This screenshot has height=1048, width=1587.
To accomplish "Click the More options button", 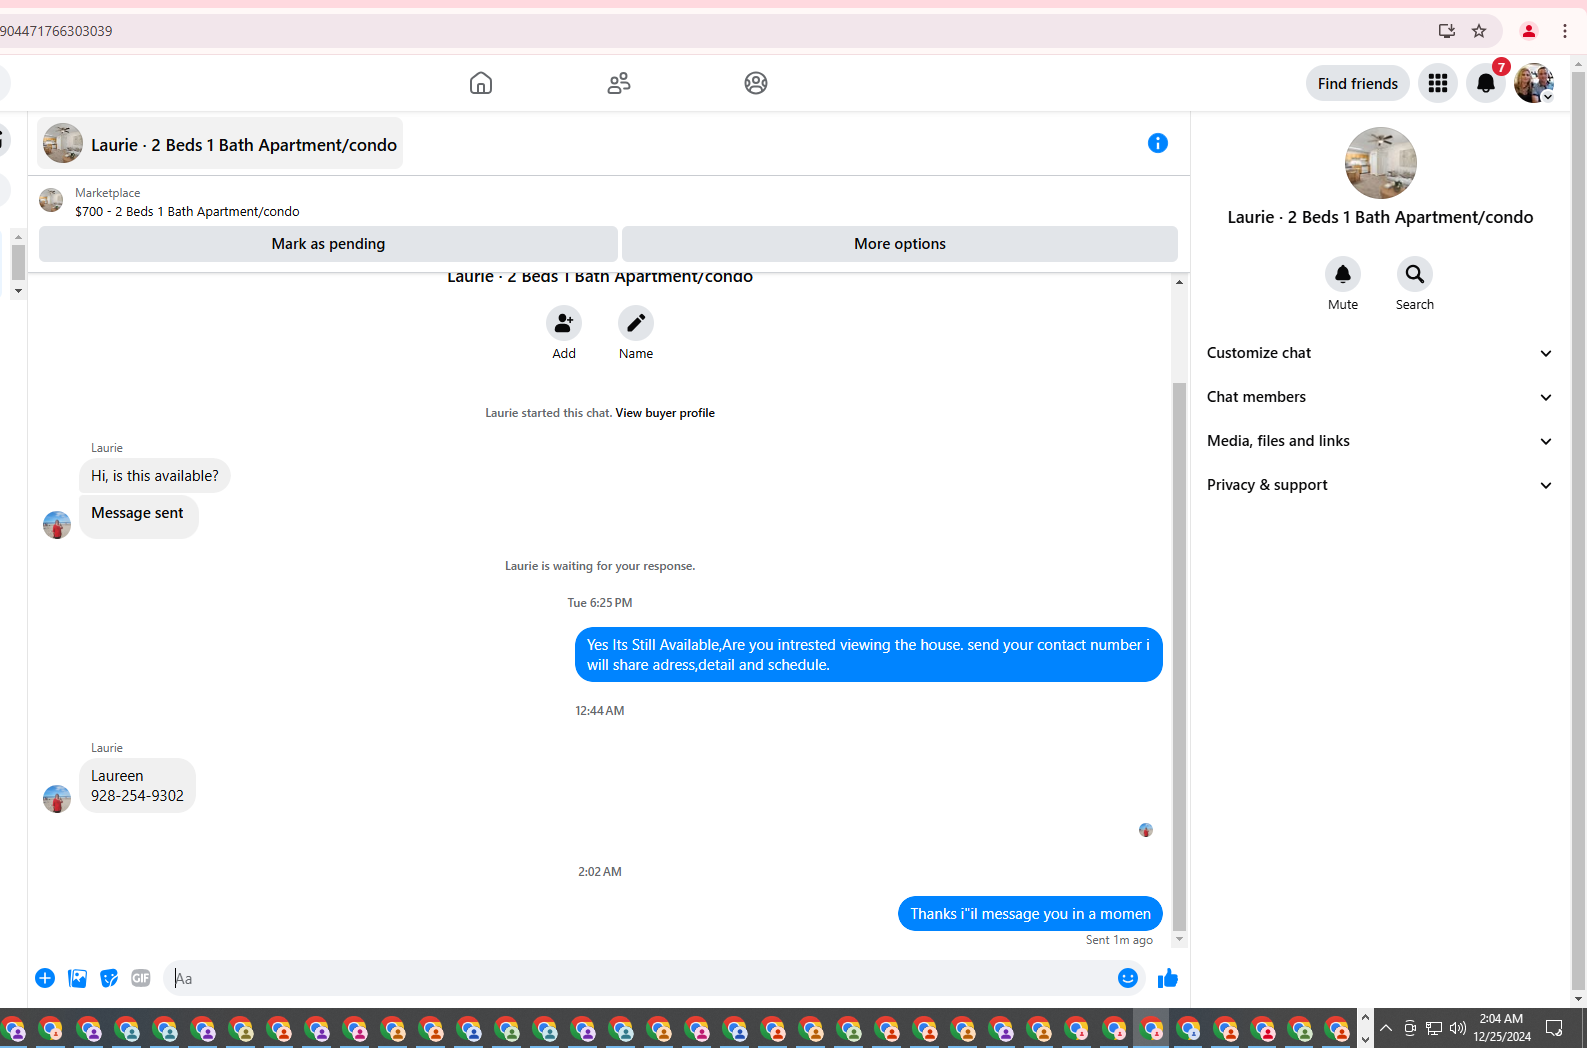I will pyautogui.click(x=900, y=244).
